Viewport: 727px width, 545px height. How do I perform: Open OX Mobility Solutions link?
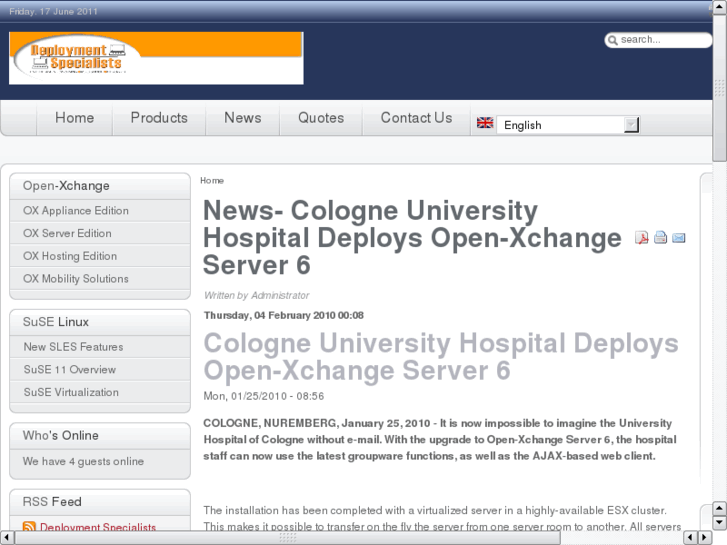click(76, 279)
